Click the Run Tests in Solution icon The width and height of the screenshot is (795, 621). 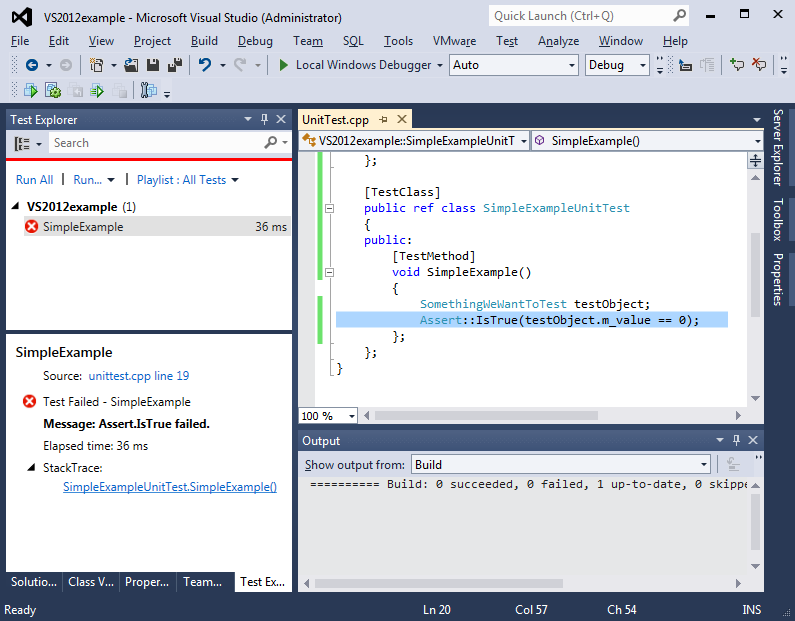click(31, 91)
